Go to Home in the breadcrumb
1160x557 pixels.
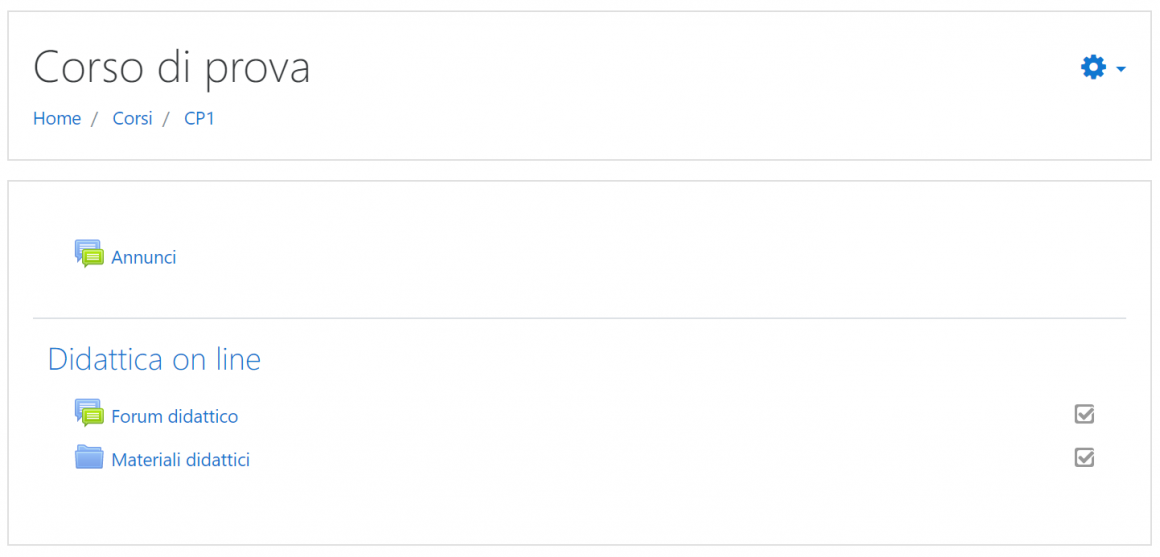point(57,119)
